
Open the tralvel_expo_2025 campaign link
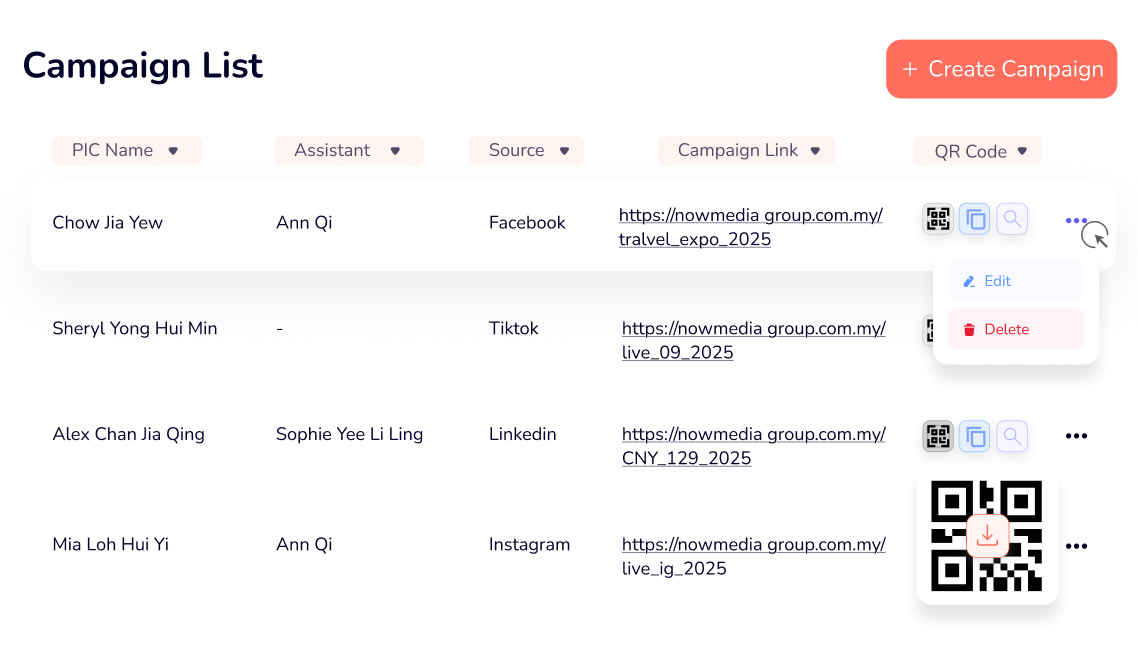tap(750, 227)
